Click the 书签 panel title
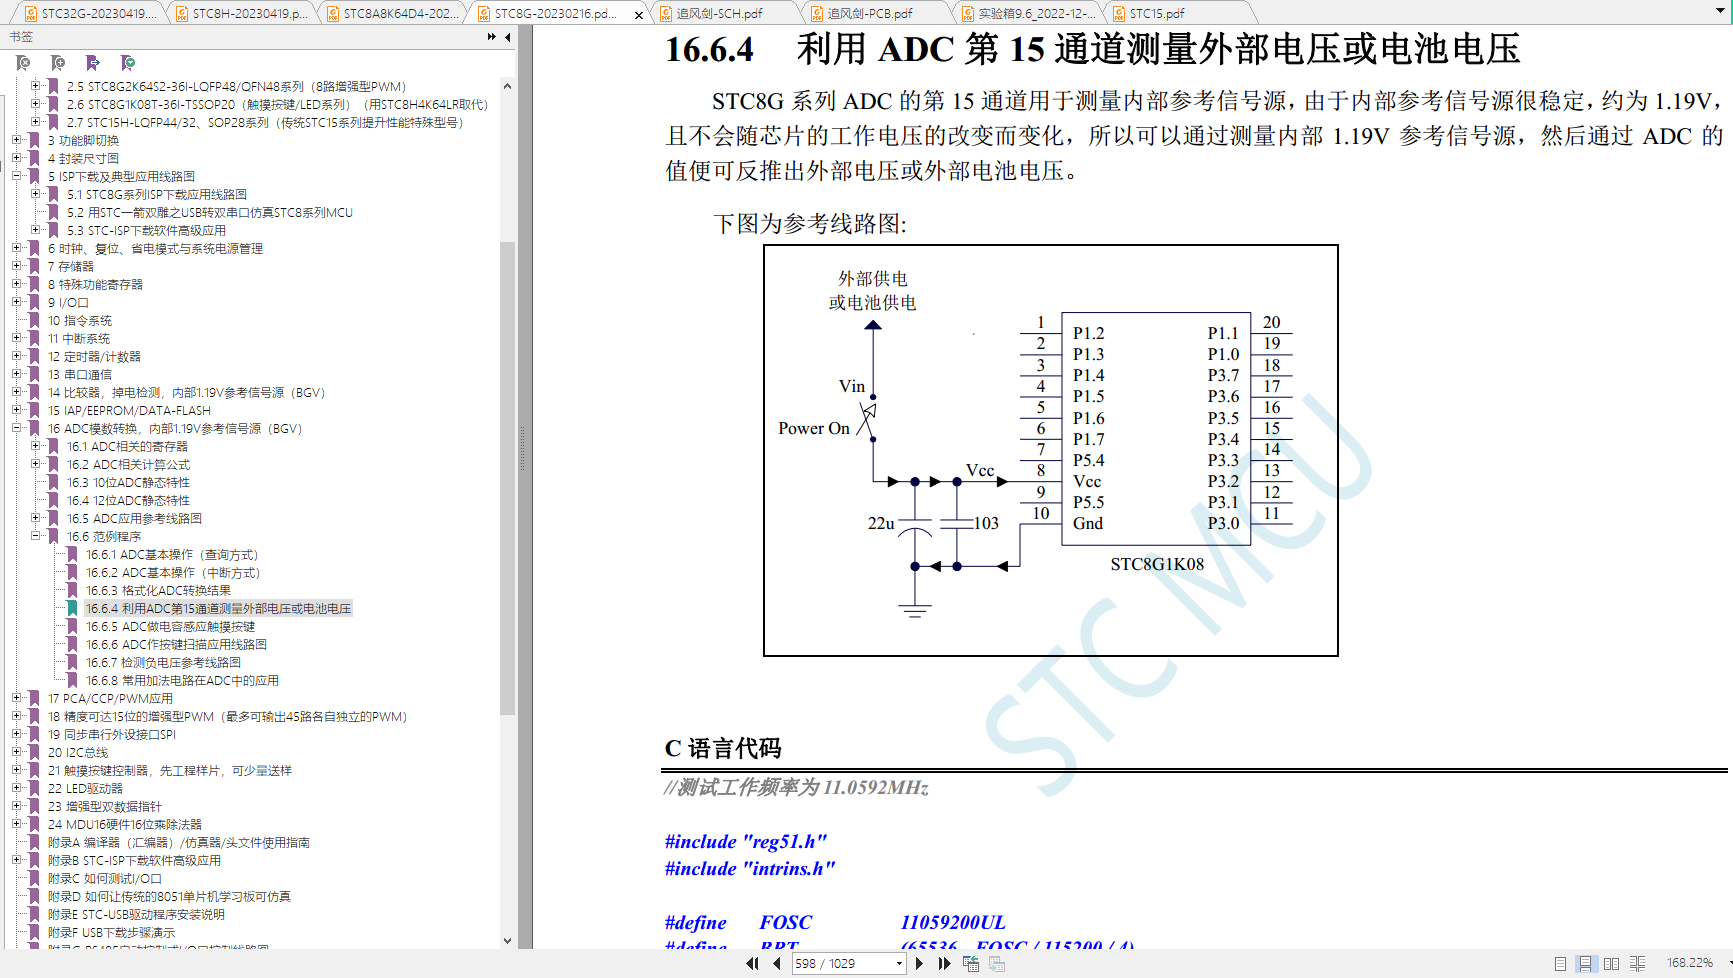Viewport: 1733px width, 978px height. tap(21, 37)
